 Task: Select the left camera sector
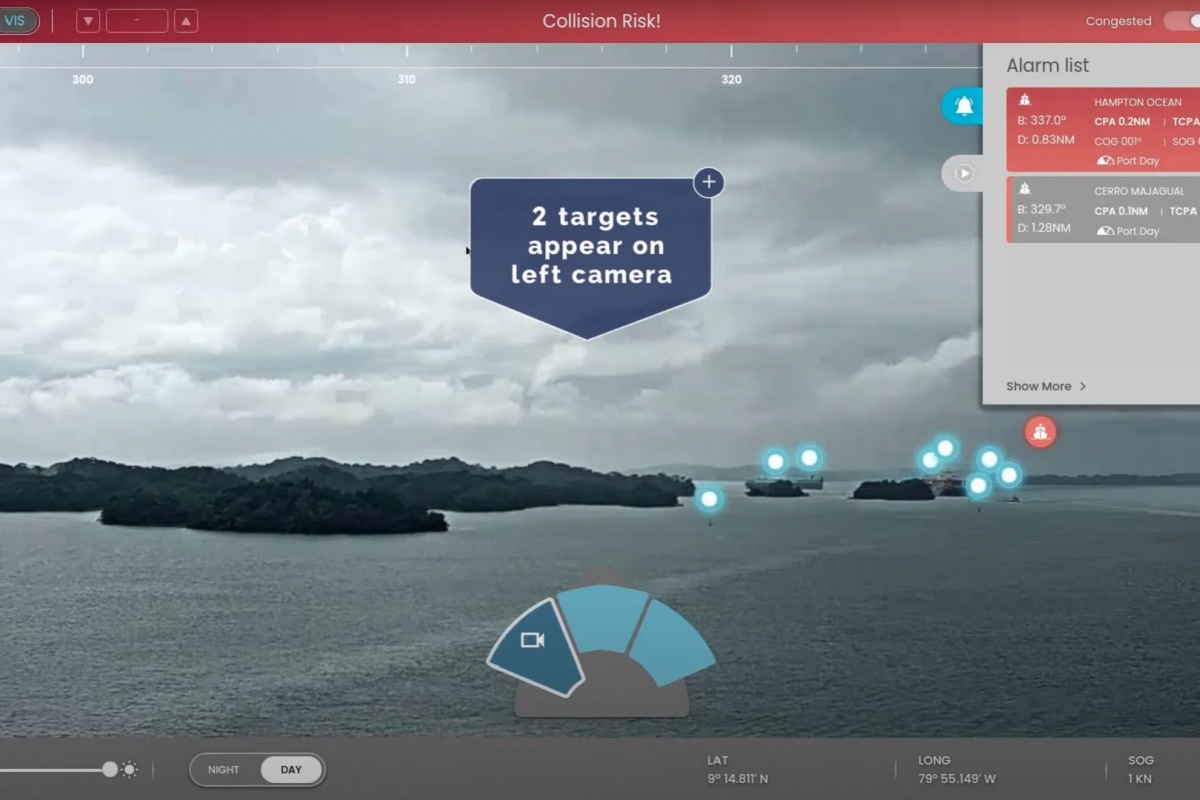point(534,645)
